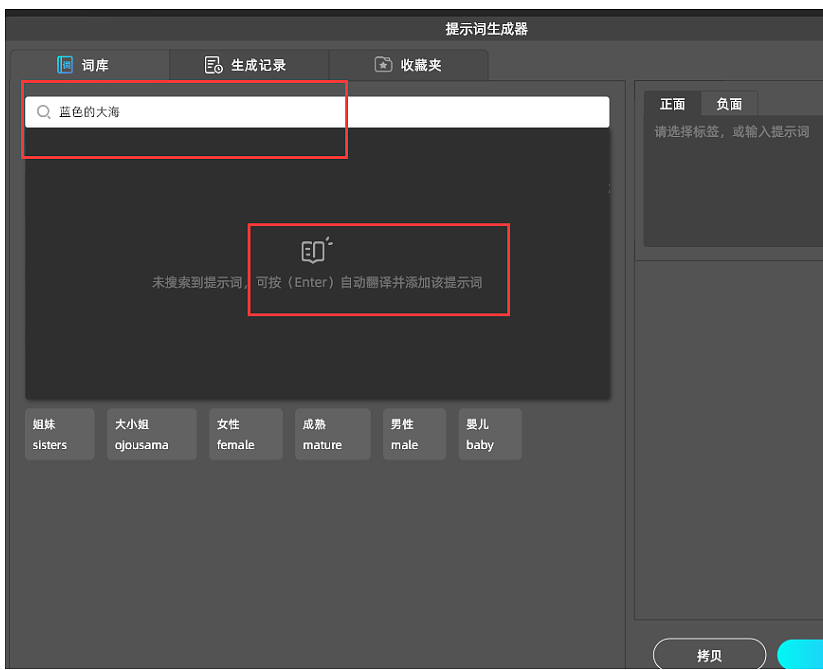Viewport: 823px width, 670px height.
Task: Click the search field containing 蓝色的大海
Action: (x=200, y=111)
